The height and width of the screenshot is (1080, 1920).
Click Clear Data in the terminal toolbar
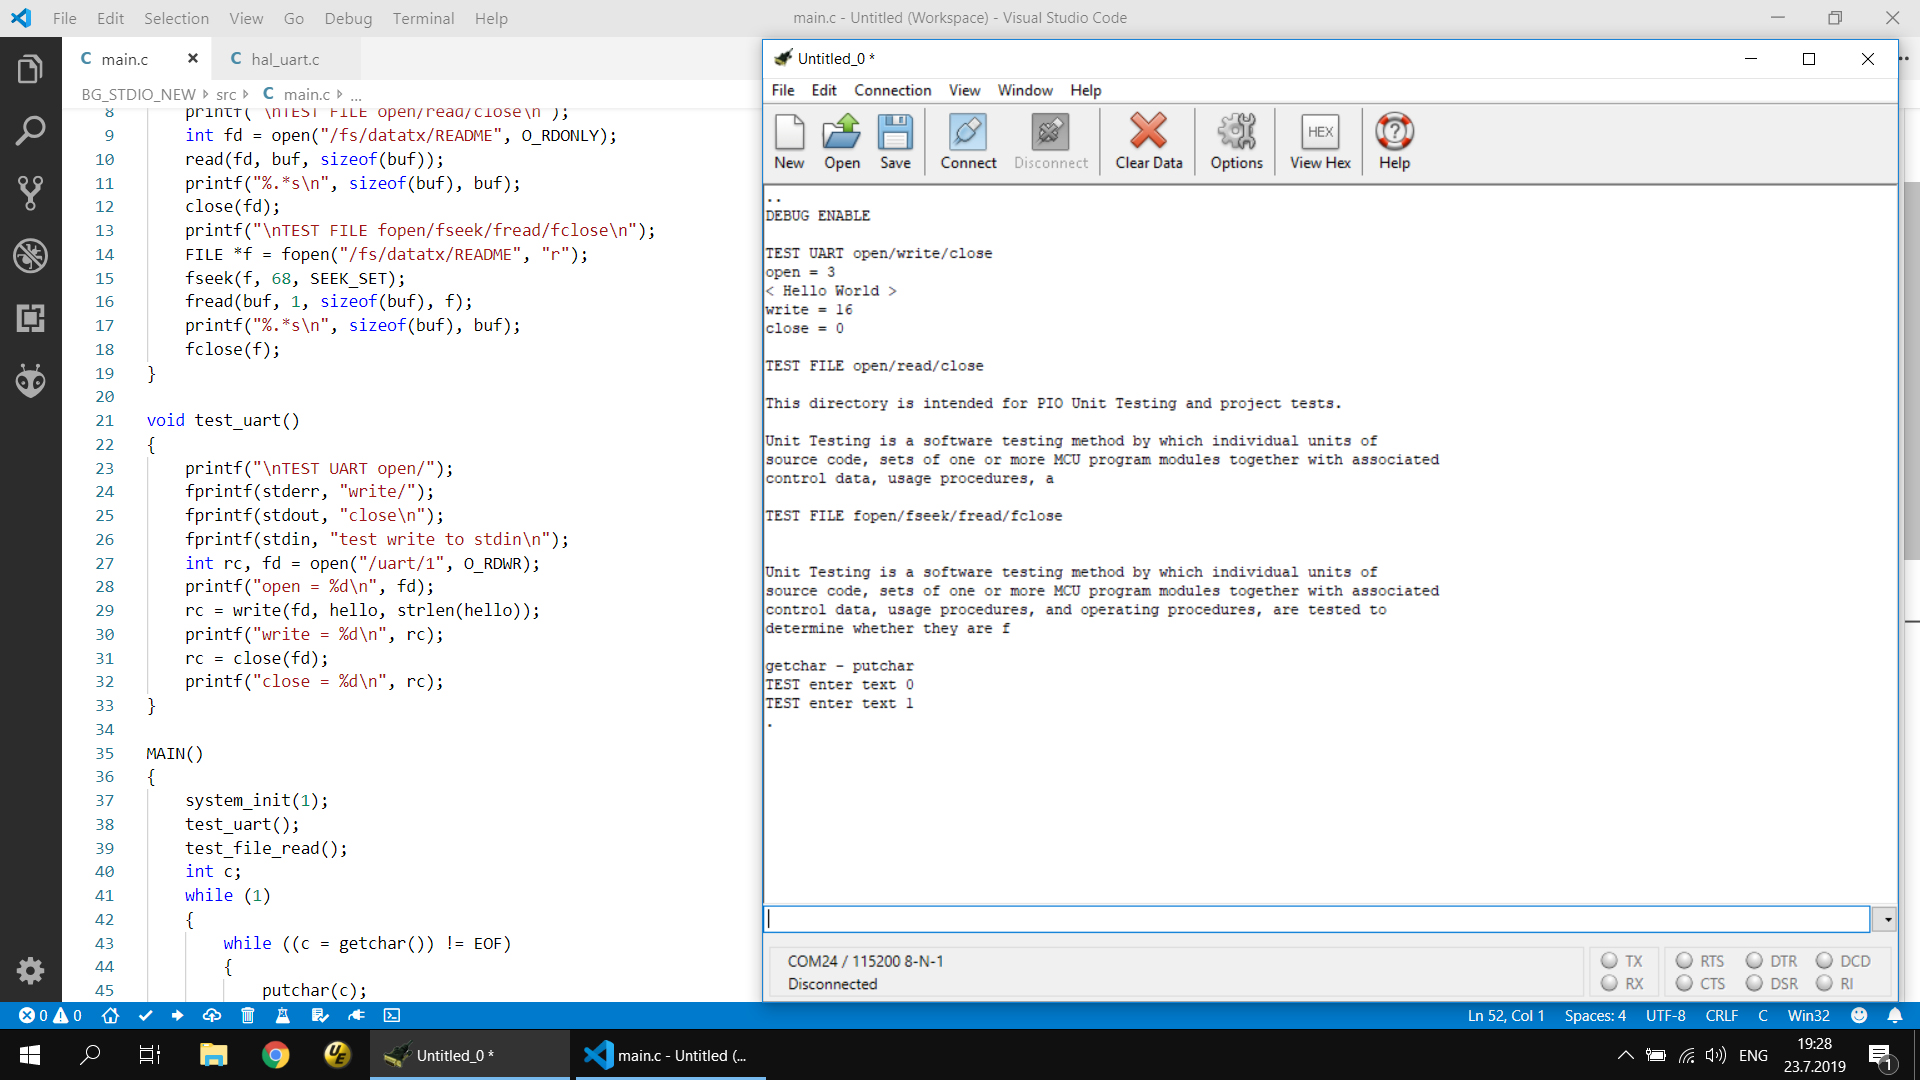(1149, 142)
